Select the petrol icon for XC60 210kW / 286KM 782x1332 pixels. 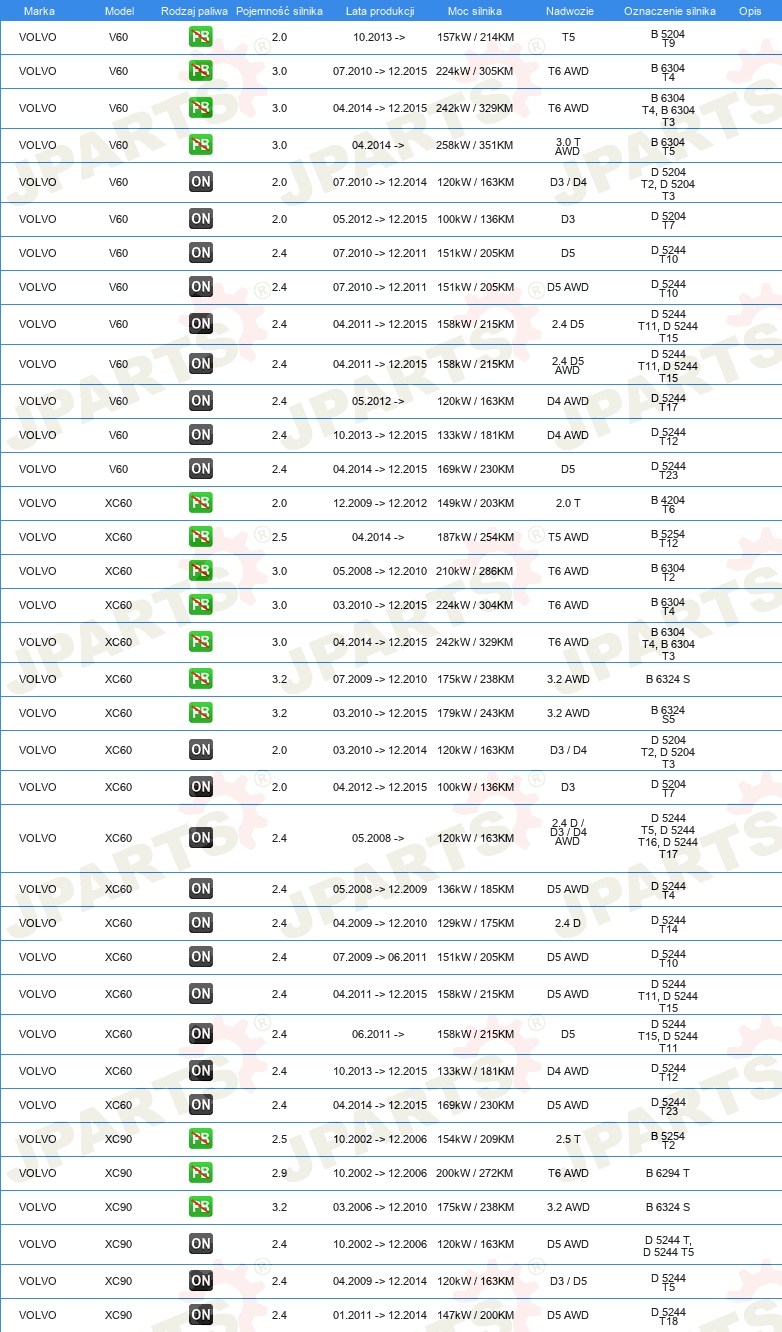(201, 571)
